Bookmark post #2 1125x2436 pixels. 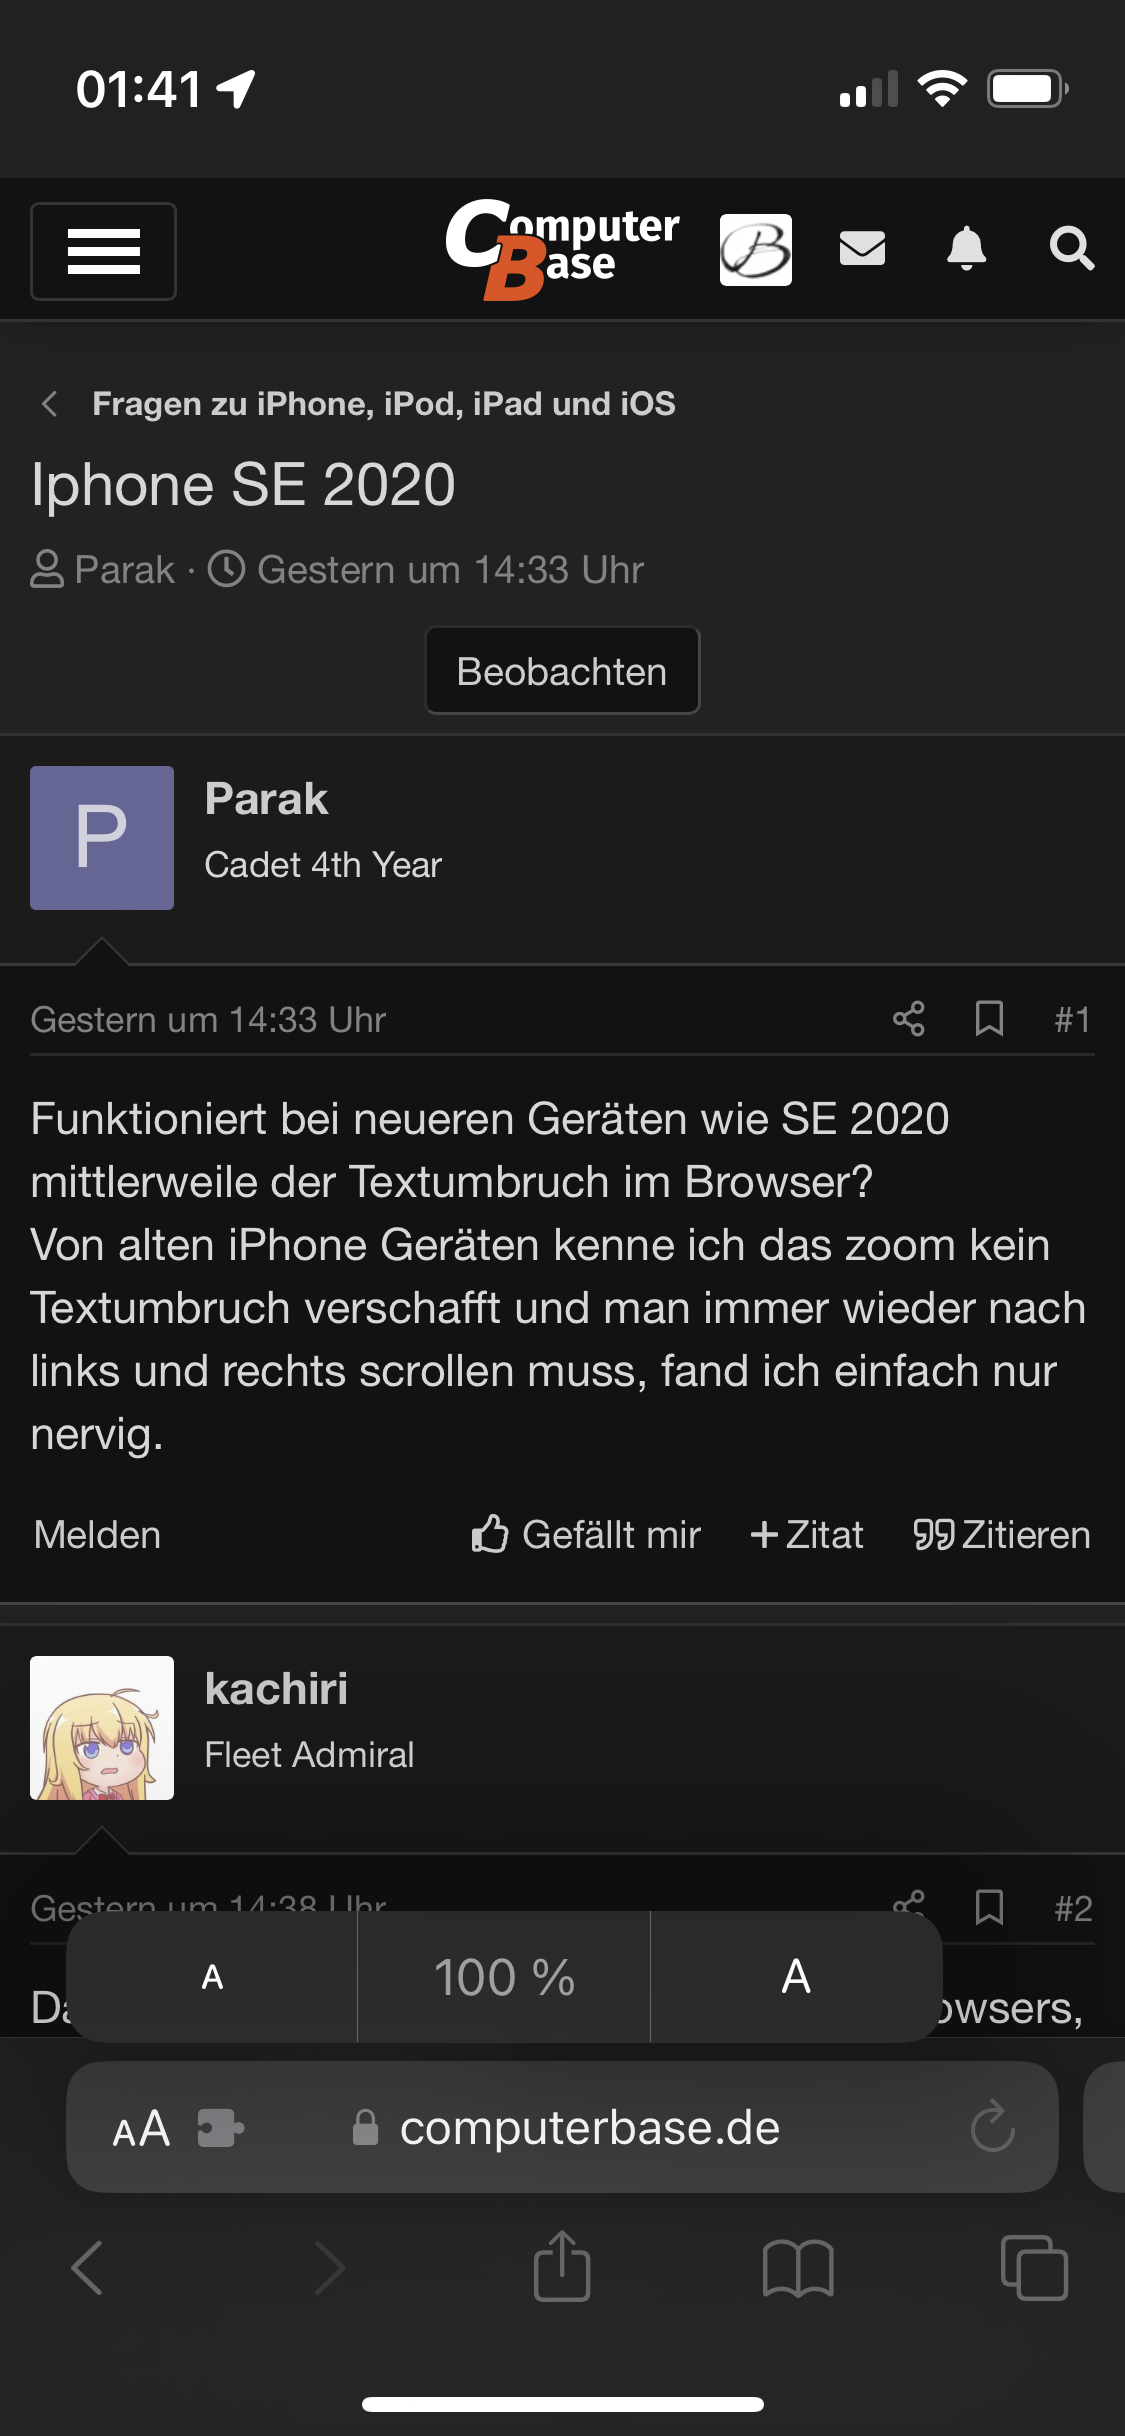click(989, 1907)
